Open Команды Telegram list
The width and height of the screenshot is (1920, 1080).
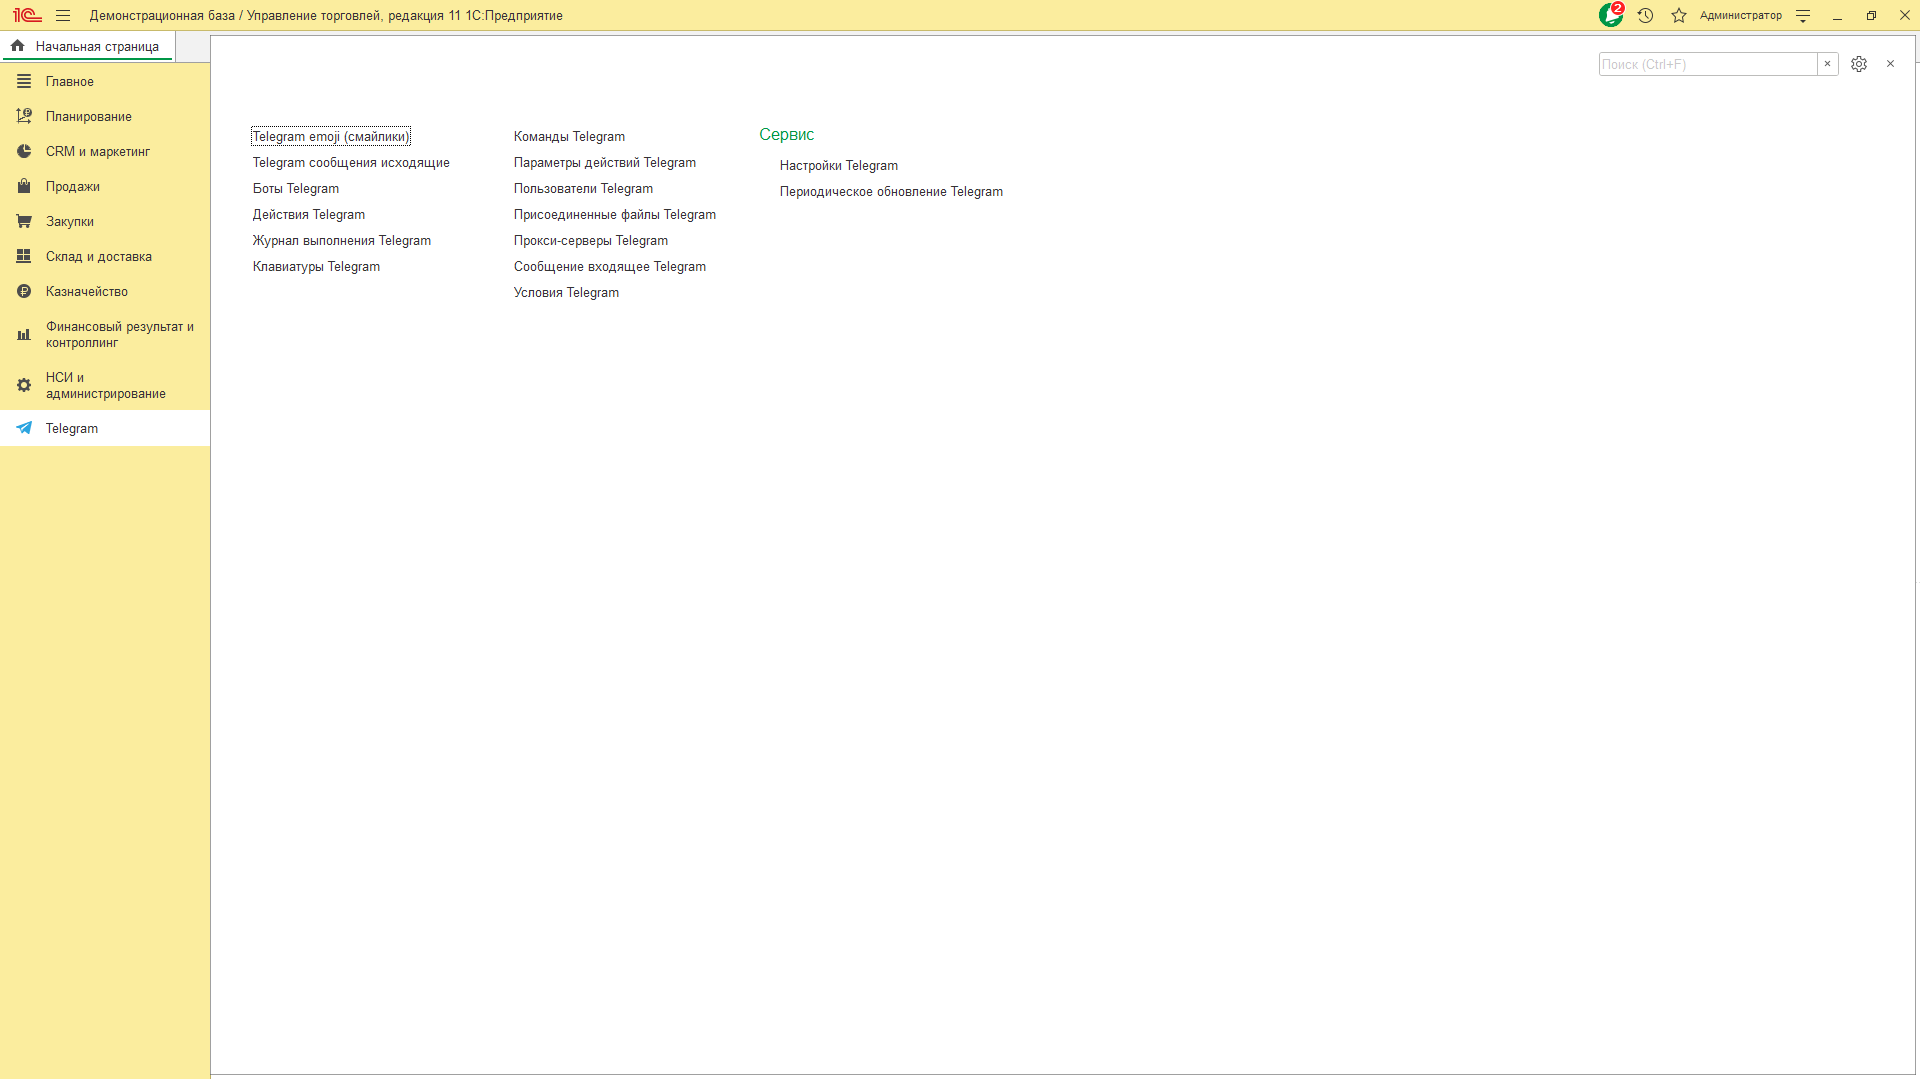click(x=569, y=136)
